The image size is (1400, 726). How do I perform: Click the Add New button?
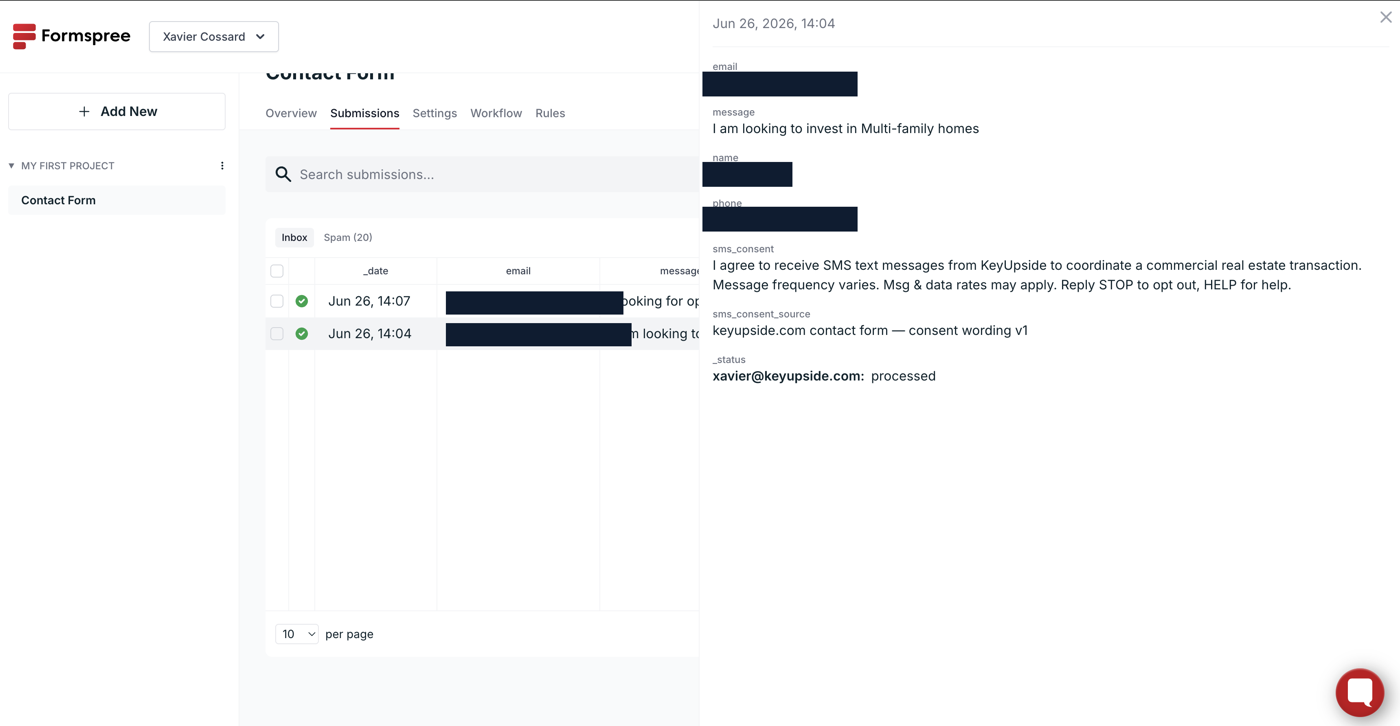coord(117,112)
